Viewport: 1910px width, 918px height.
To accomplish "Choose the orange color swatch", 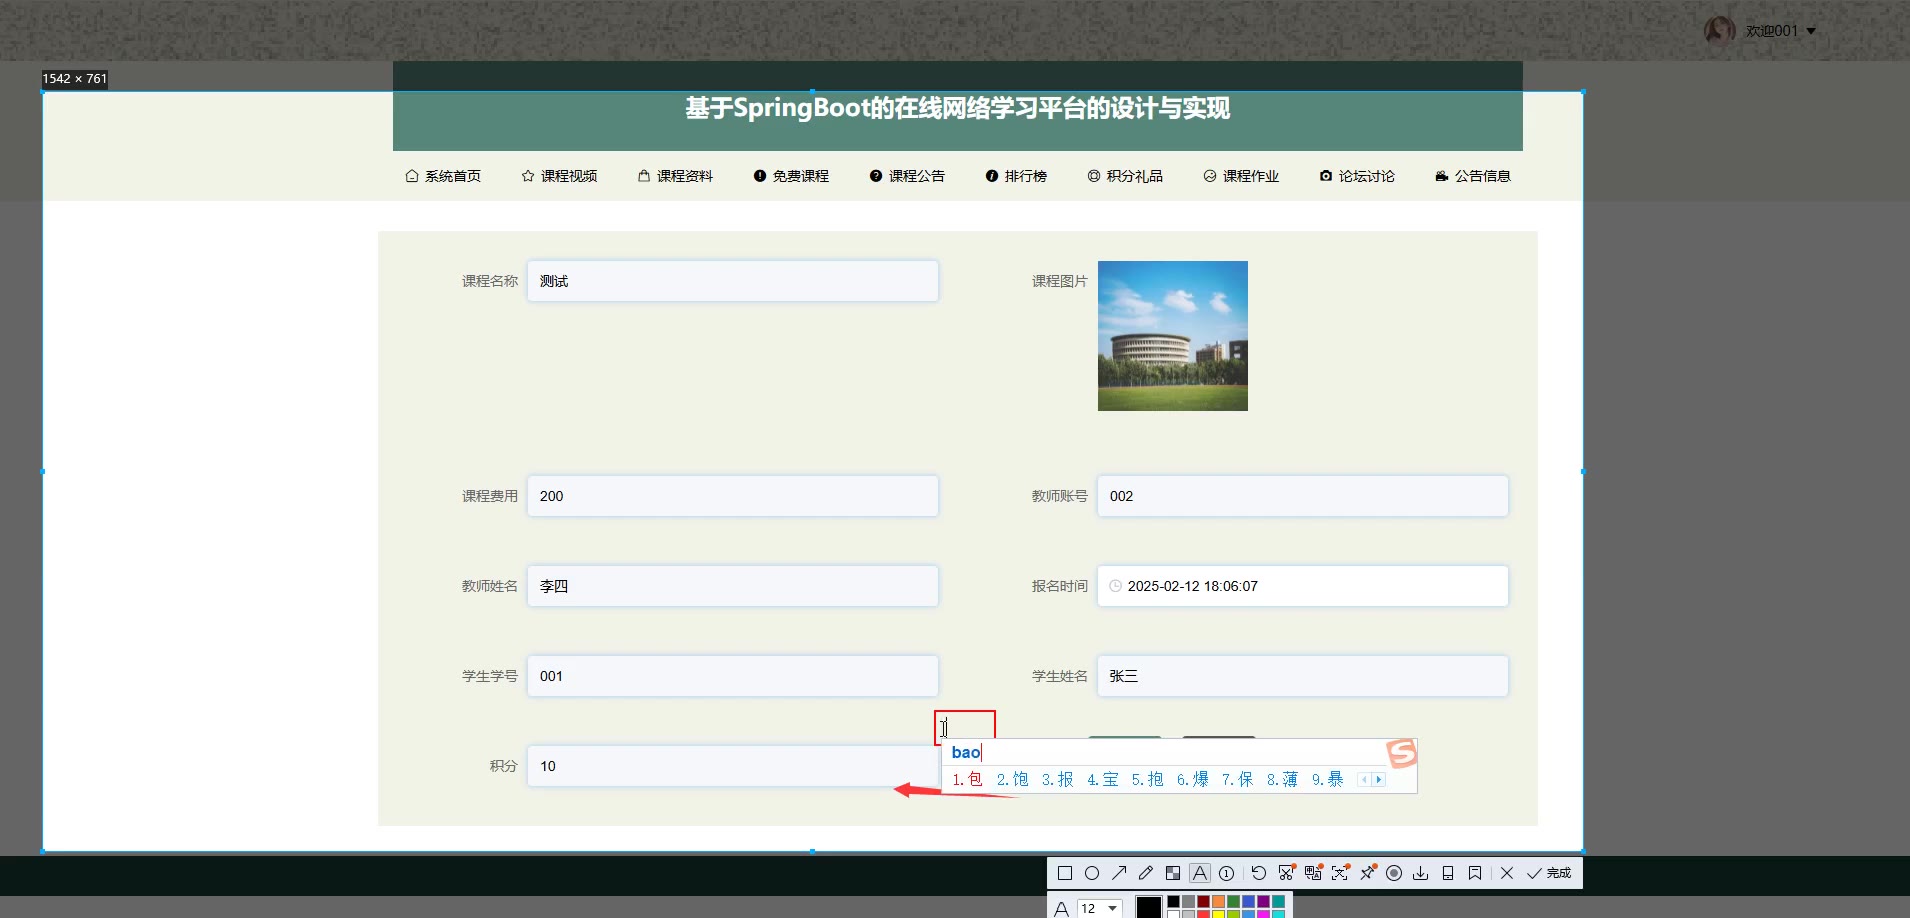I will coord(1218,902).
